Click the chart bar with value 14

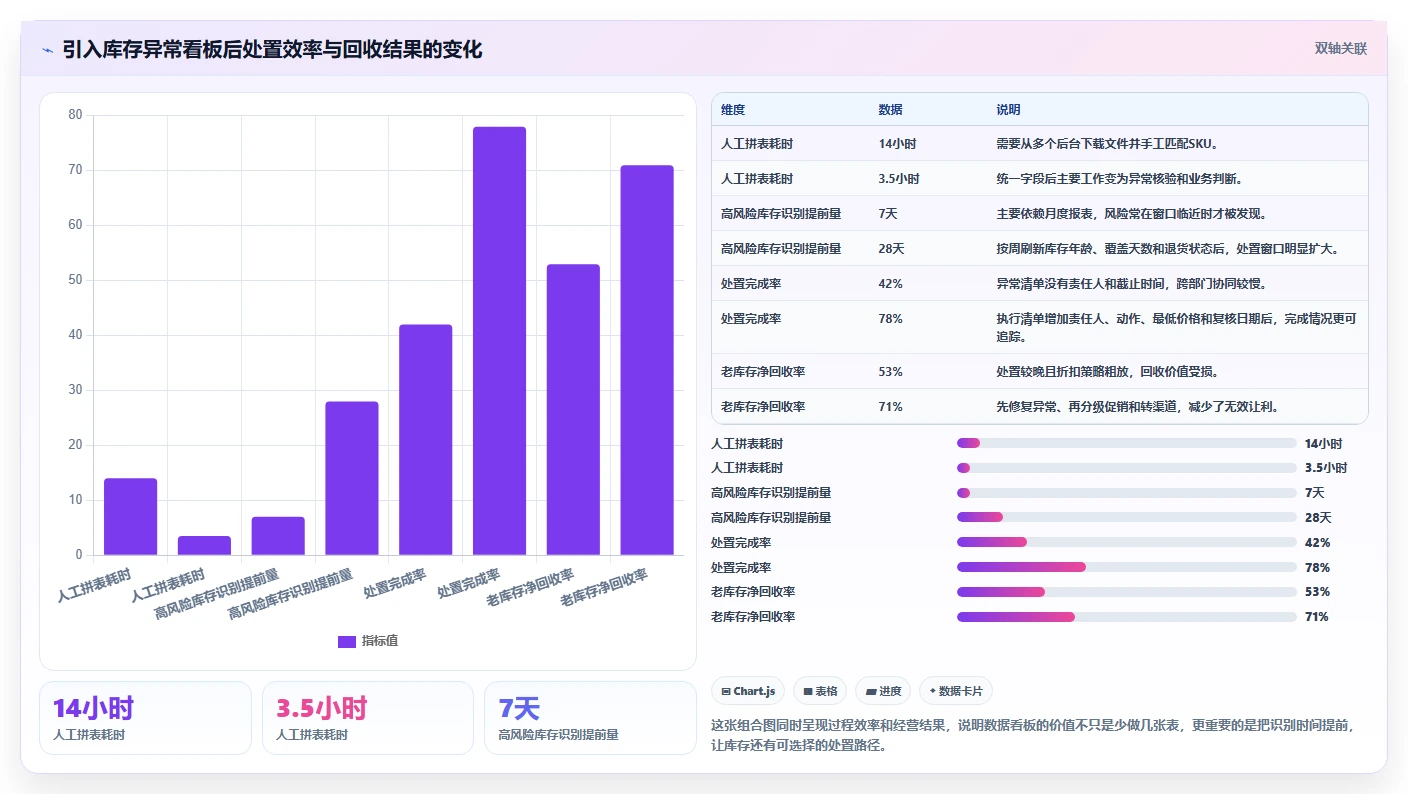(x=131, y=516)
